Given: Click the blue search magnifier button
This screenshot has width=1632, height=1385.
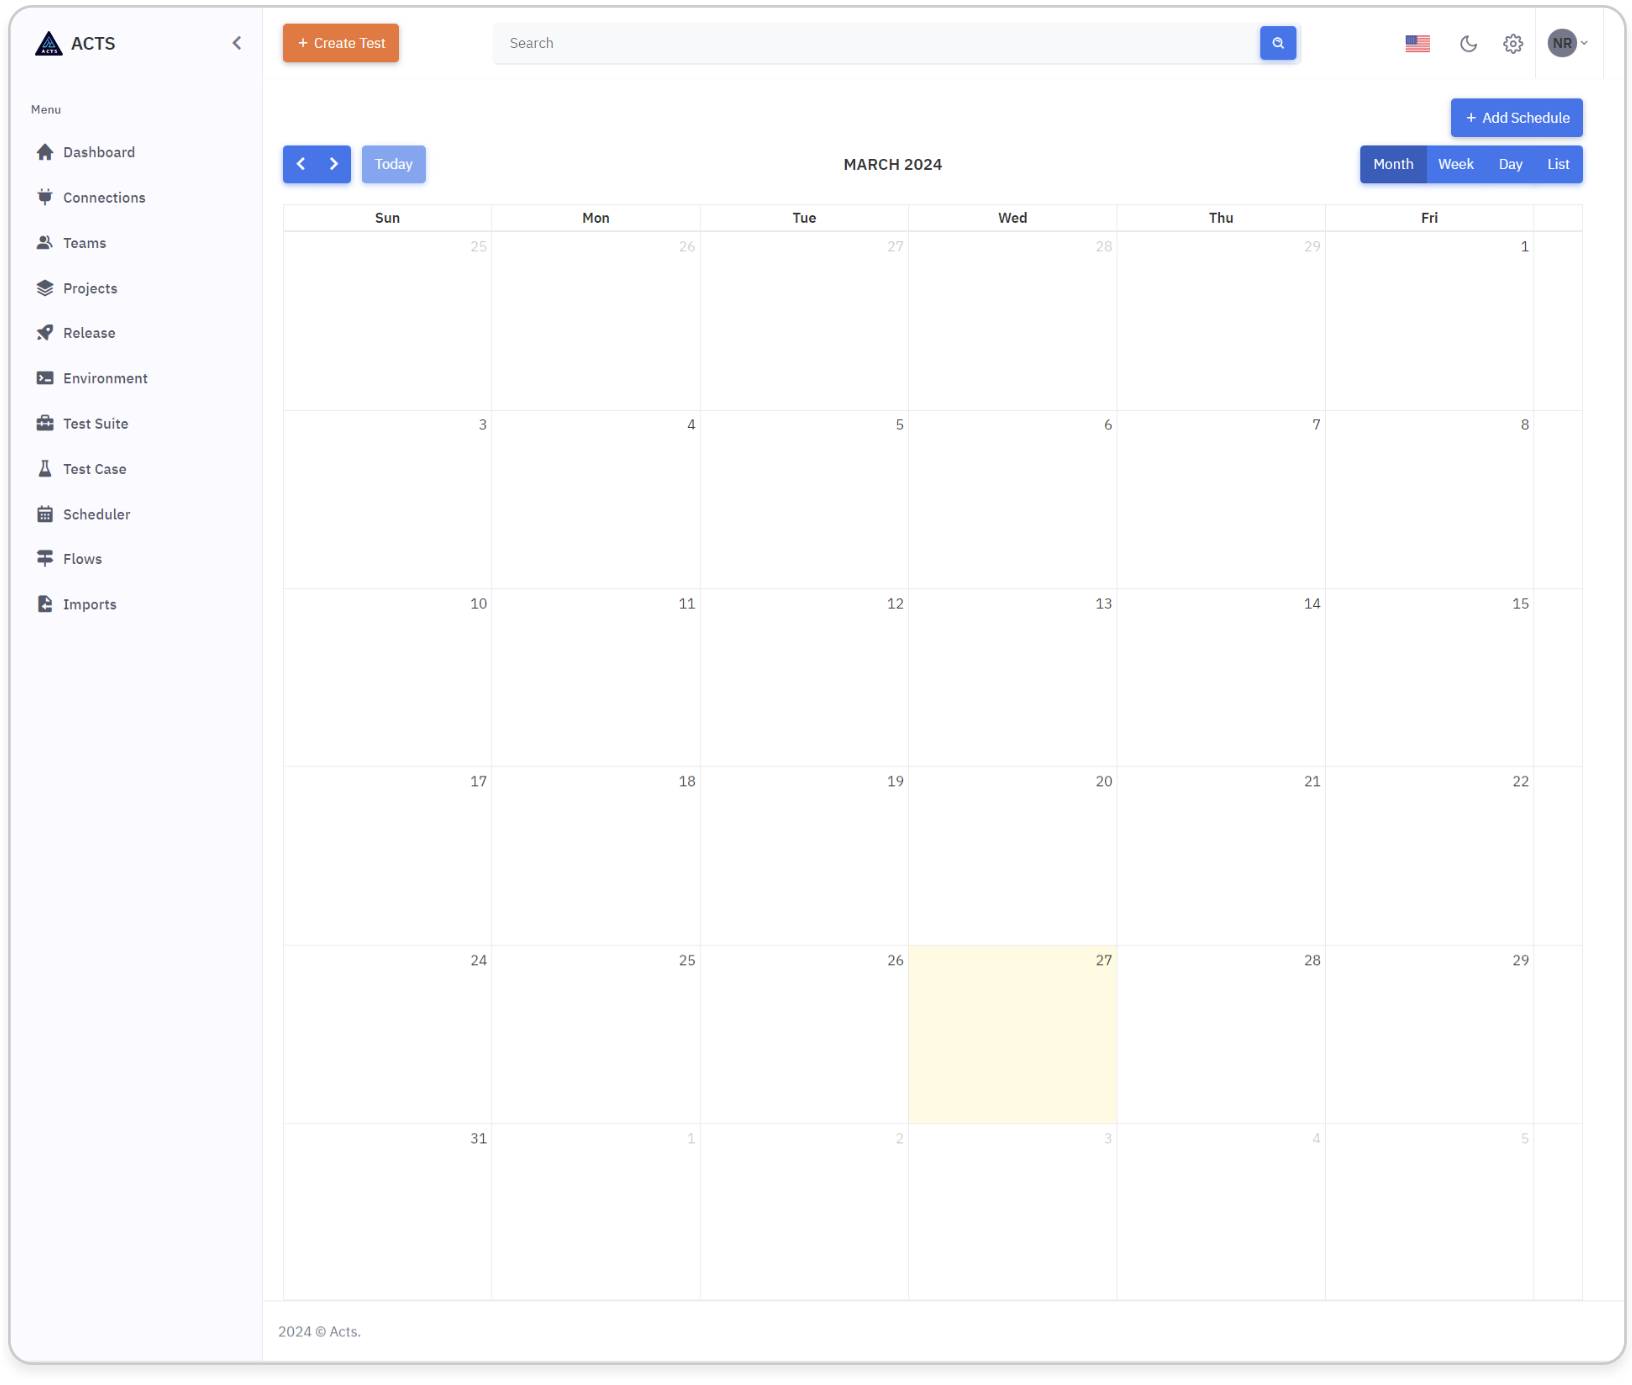Looking at the screenshot, I should (x=1278, y=43).
